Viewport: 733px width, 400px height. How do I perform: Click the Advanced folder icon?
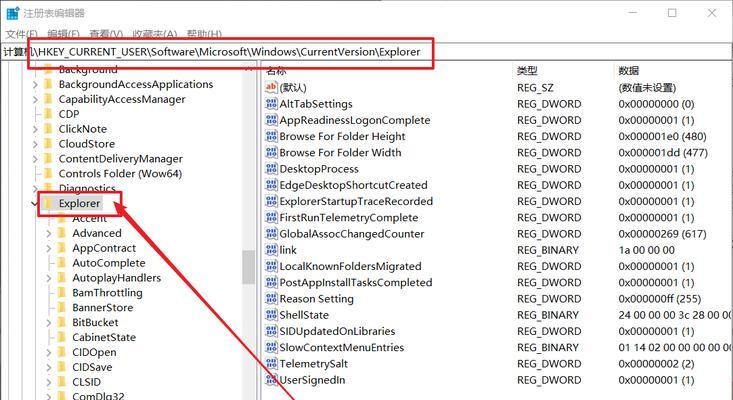coord(61,233)
